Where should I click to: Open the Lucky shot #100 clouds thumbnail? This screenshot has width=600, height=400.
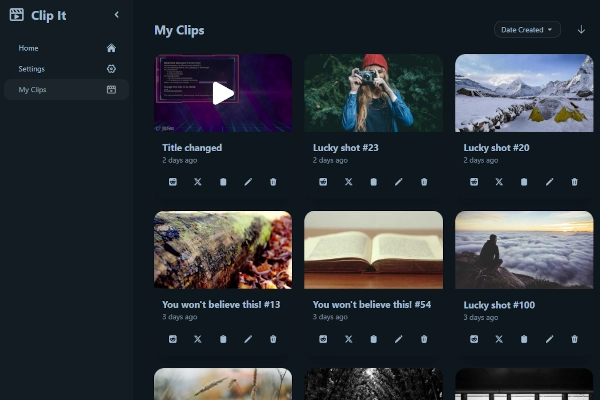click(524, 250)
